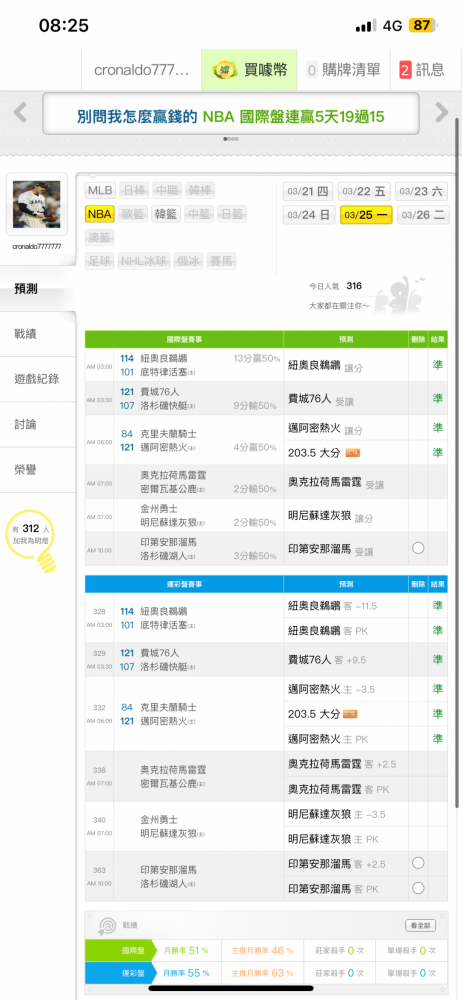The height and width of the screenshot is (1000, 462).
Task: Tap 國際盤 prediction 明尼蘇達灰狼 讓分
Action: (331, 517)
